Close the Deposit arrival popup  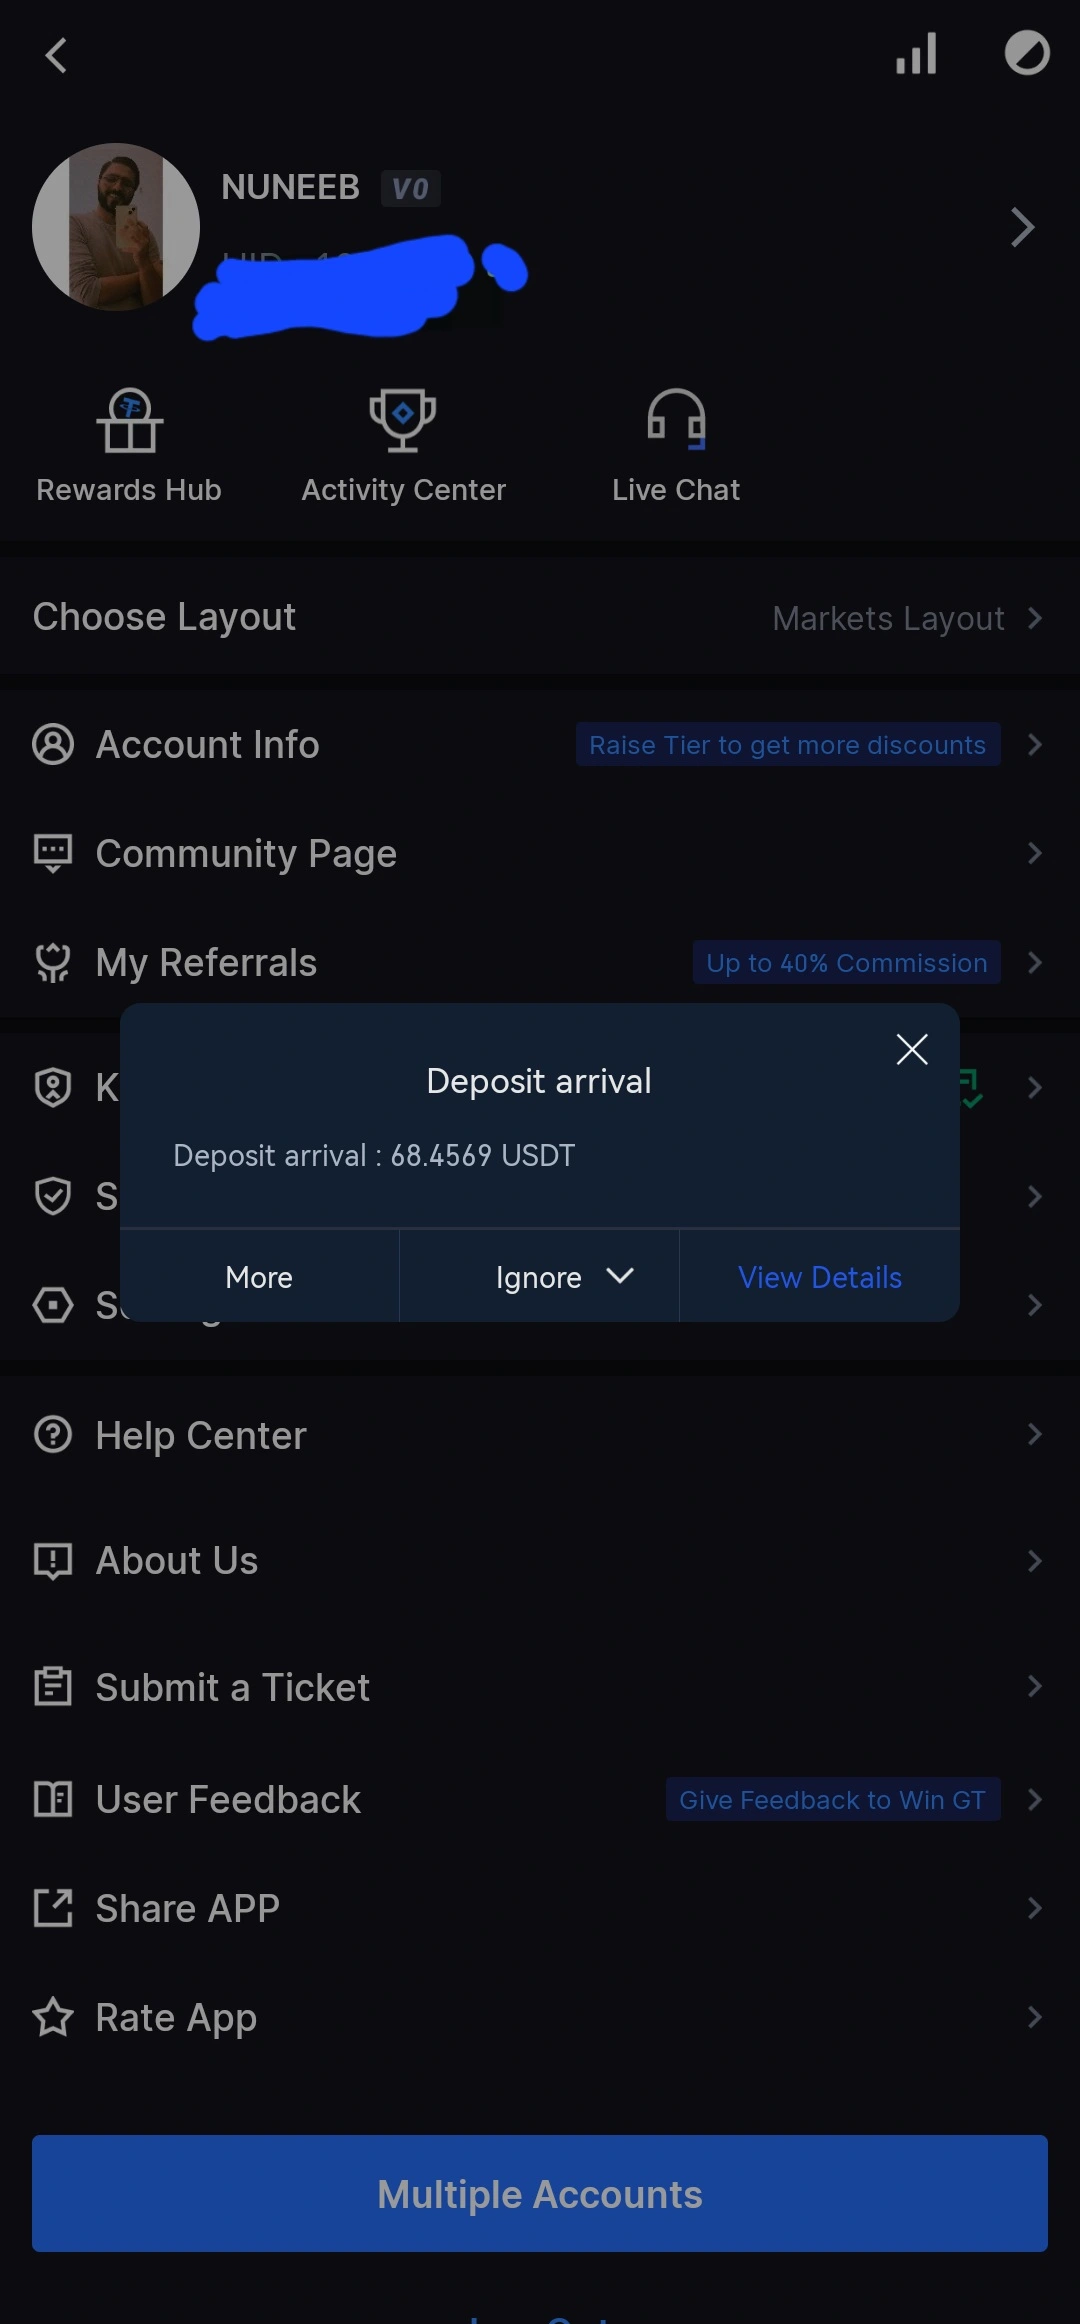click(x=912, y=1049)
